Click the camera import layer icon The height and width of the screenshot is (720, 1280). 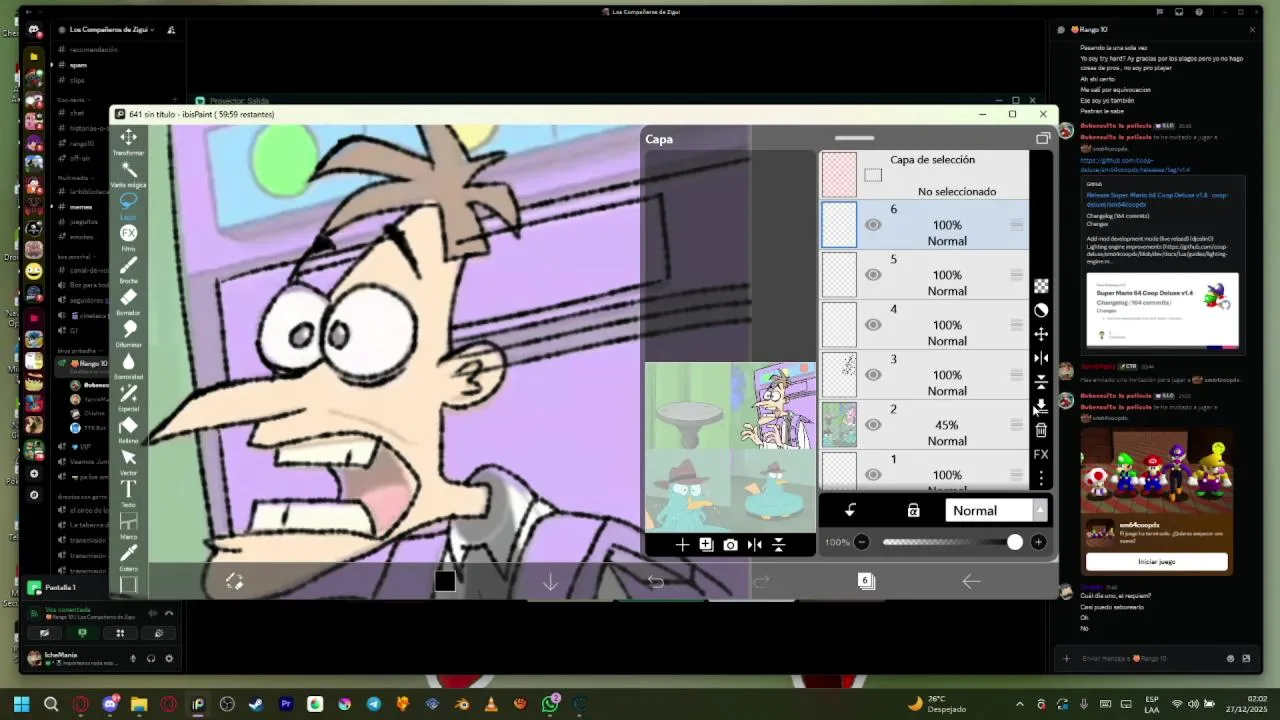point(730,544)
